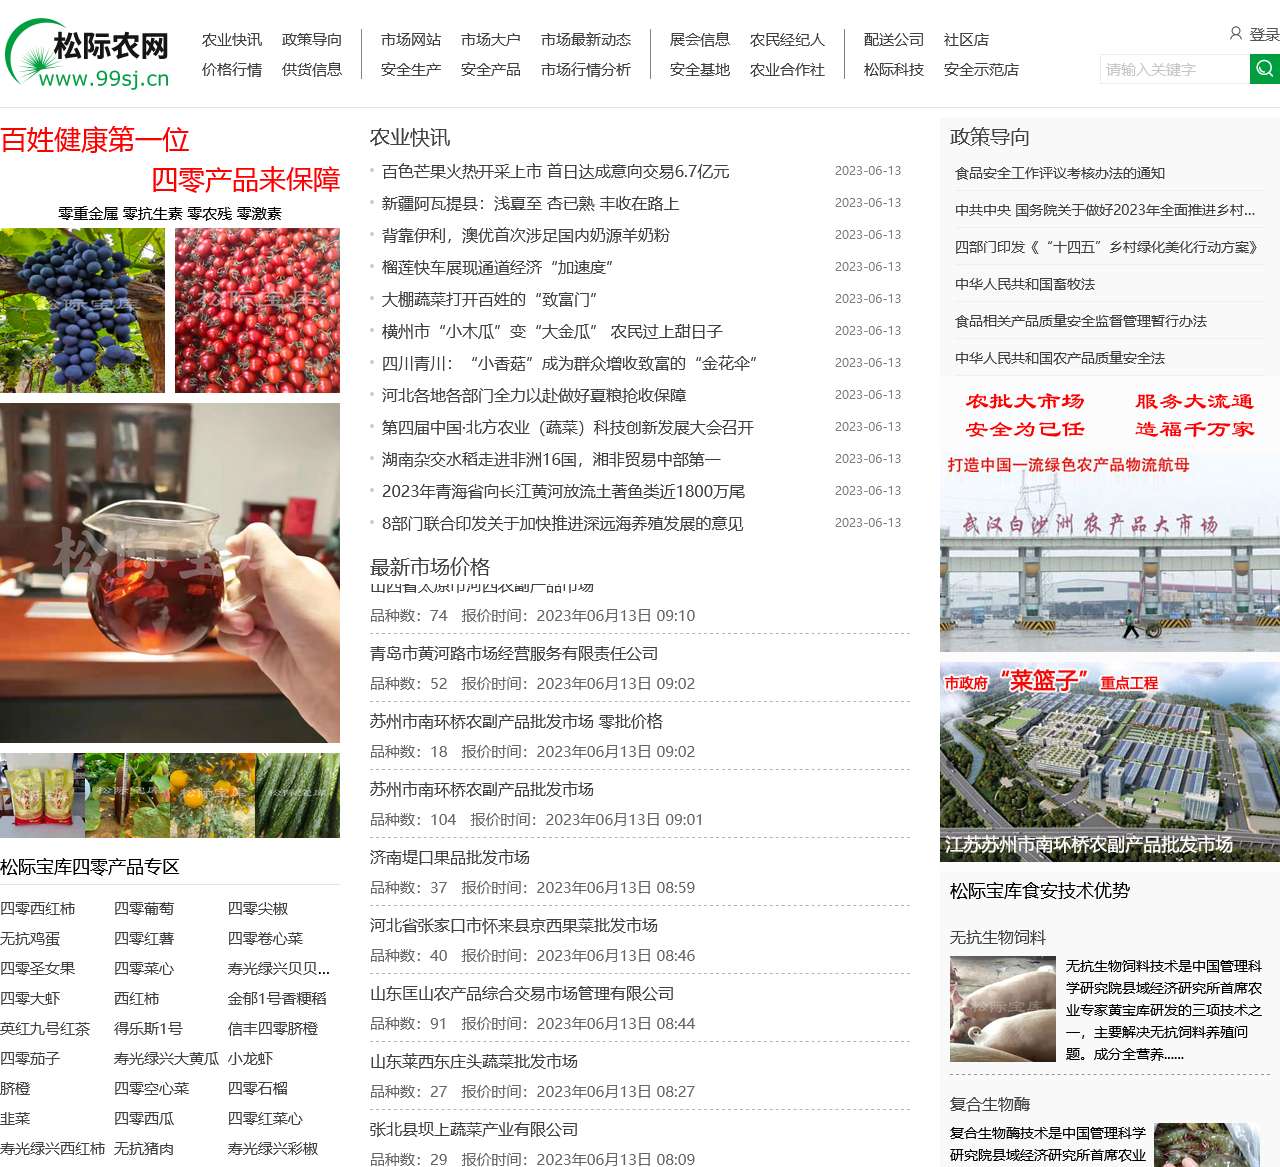Image resolution: width=1280 pixels, height=1167 pixels.
Task: Open 青岛市黄河路市场 price listing
Action: click(x=514, y=654)
